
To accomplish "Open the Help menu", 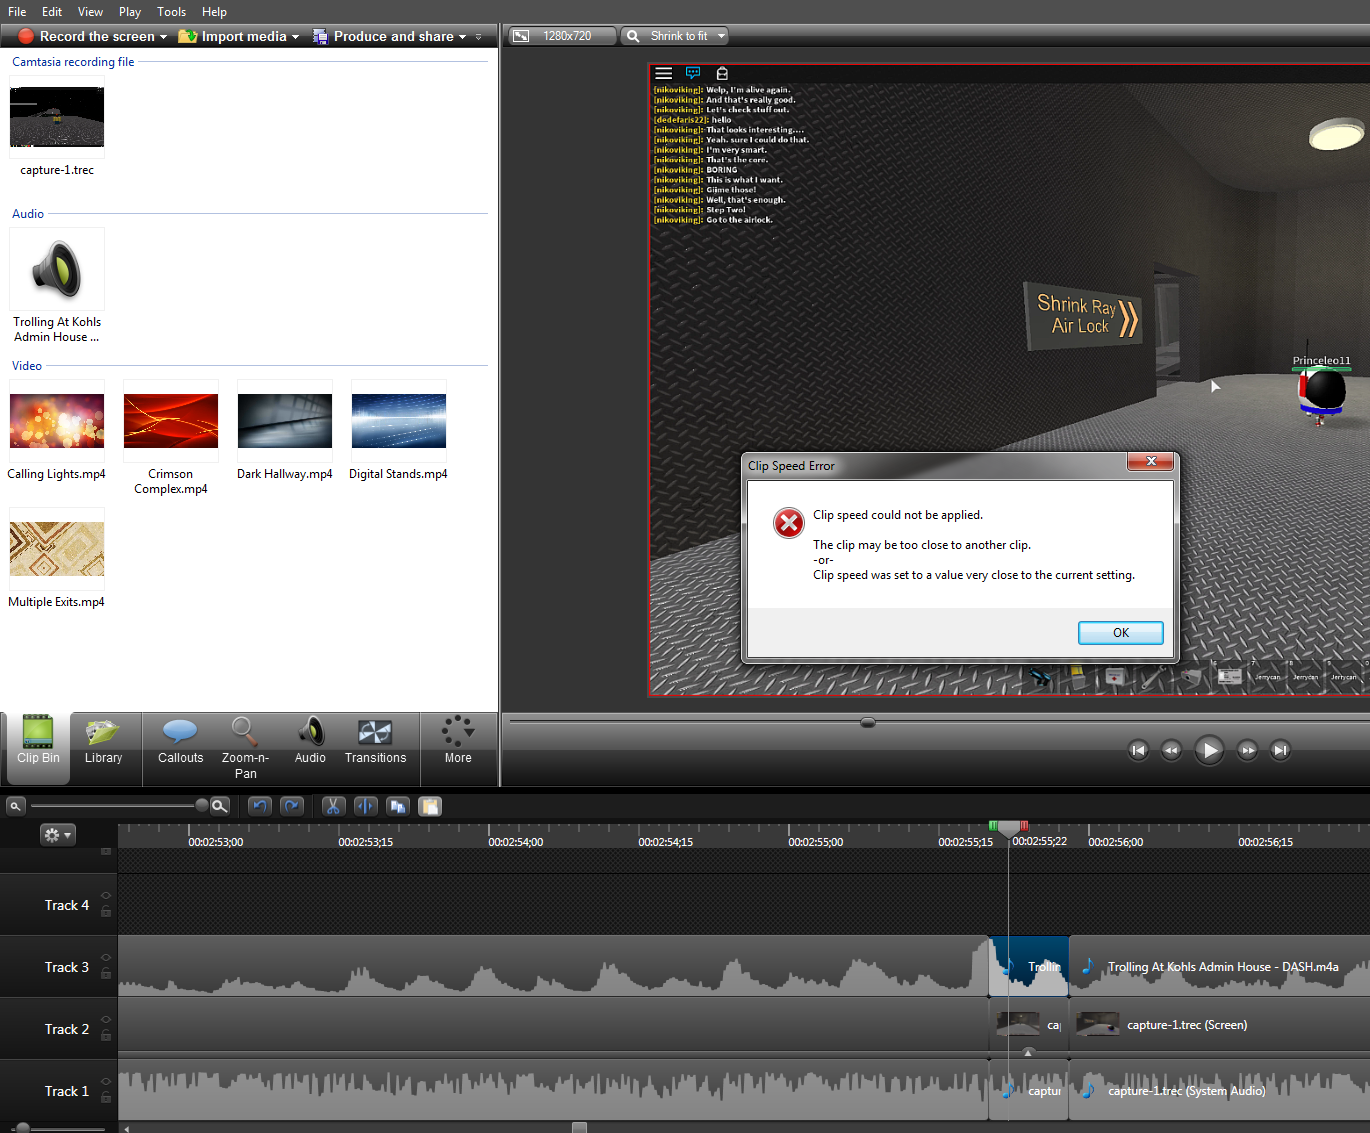I will [x=214, y=12].
